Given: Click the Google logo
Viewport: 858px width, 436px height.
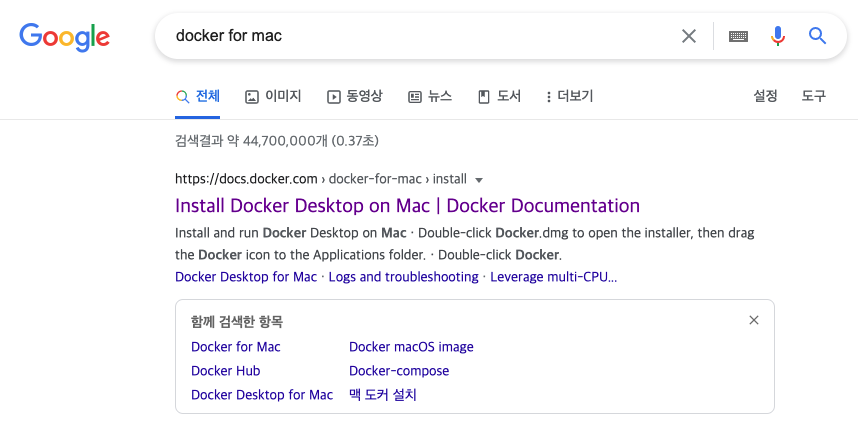Looking at the screenshot, I should pyautogui.click(x=65, y=37).
